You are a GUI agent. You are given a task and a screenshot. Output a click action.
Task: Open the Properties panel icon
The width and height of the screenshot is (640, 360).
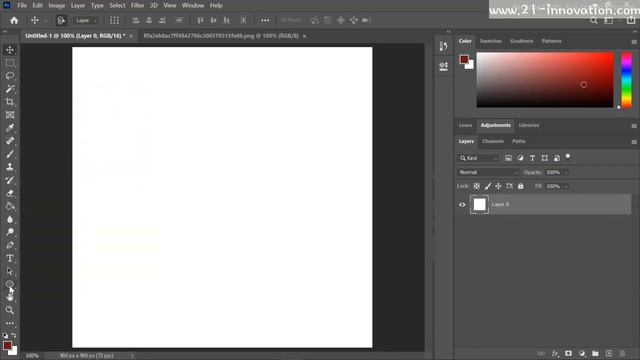click(x=443, y=66)
